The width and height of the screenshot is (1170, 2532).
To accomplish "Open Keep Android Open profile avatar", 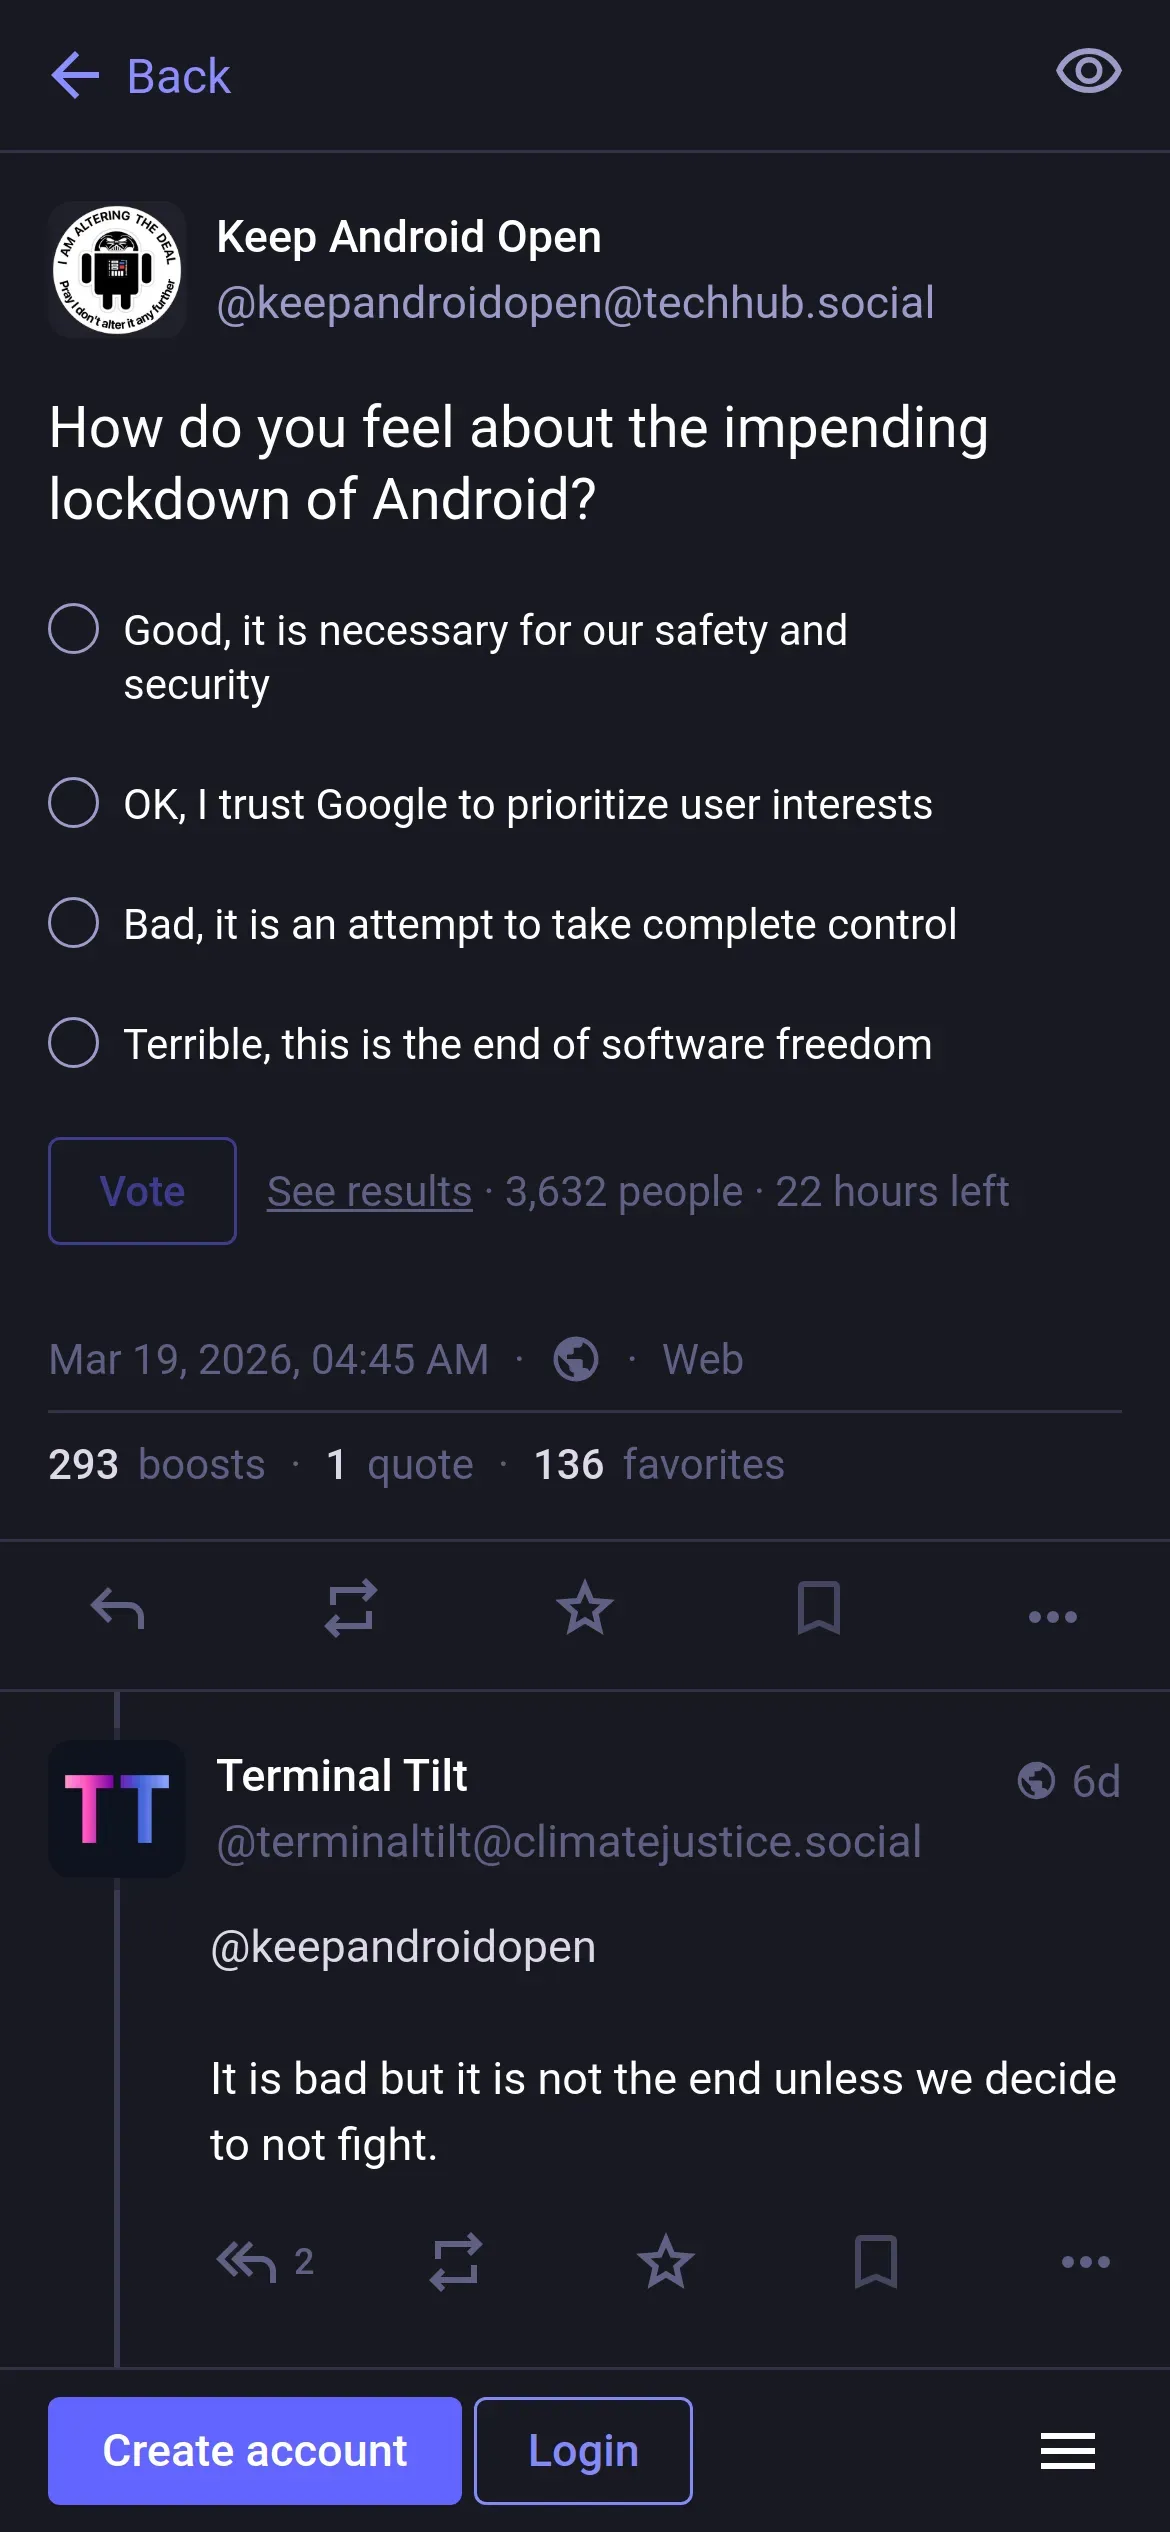I will [117, 269].
